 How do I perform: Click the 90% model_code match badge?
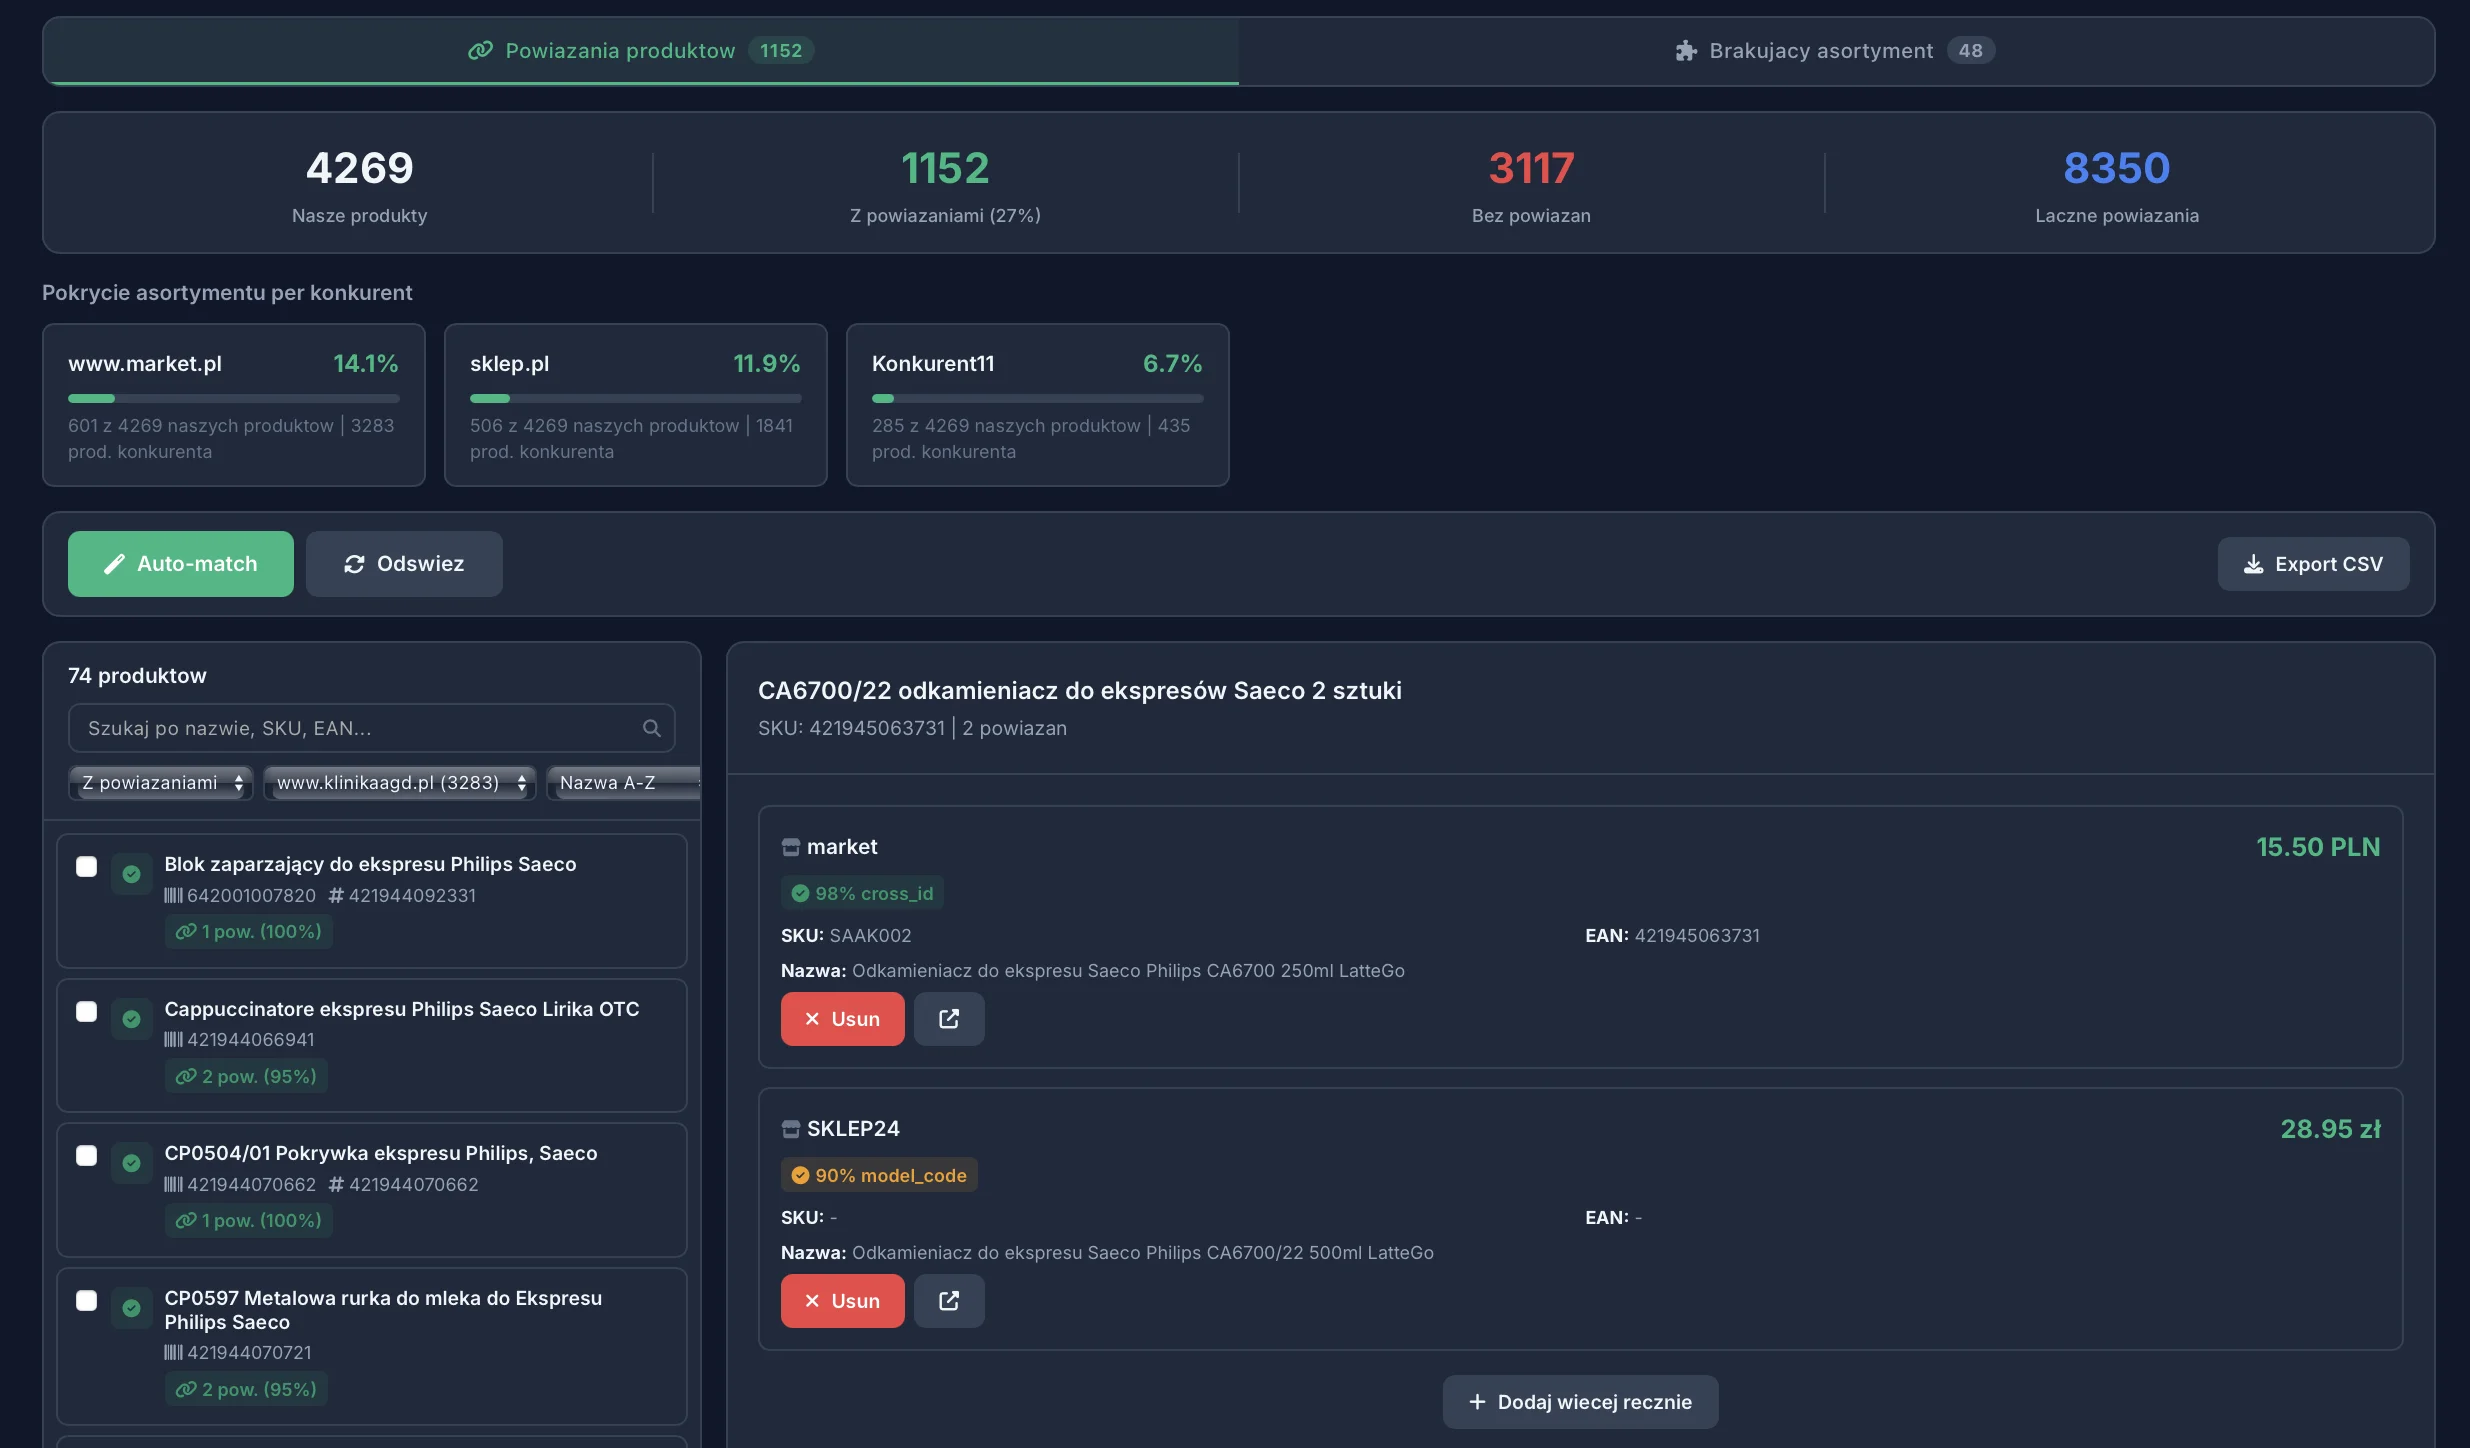tap(879, 1175)
